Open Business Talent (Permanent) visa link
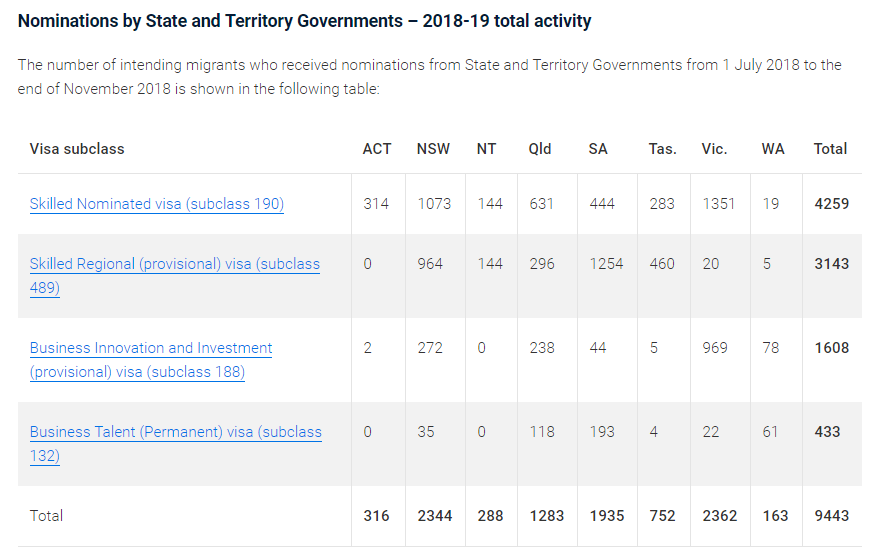The image size is (880, 554). [x=175, y=433]
